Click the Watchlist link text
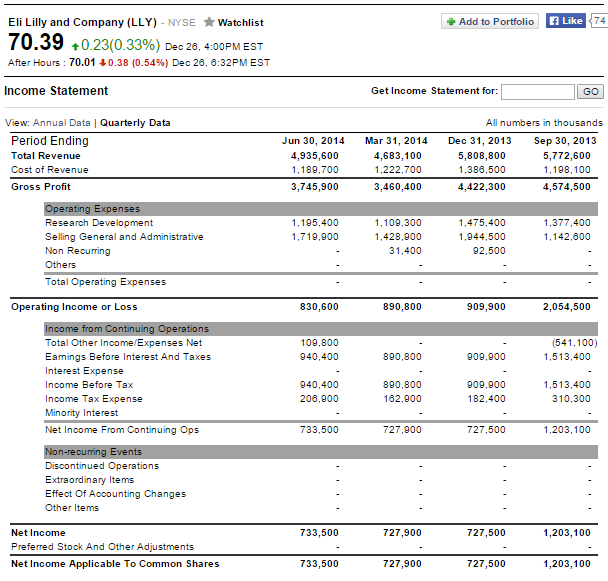This screenshot has height=581, width=608. tap(240, 22)
